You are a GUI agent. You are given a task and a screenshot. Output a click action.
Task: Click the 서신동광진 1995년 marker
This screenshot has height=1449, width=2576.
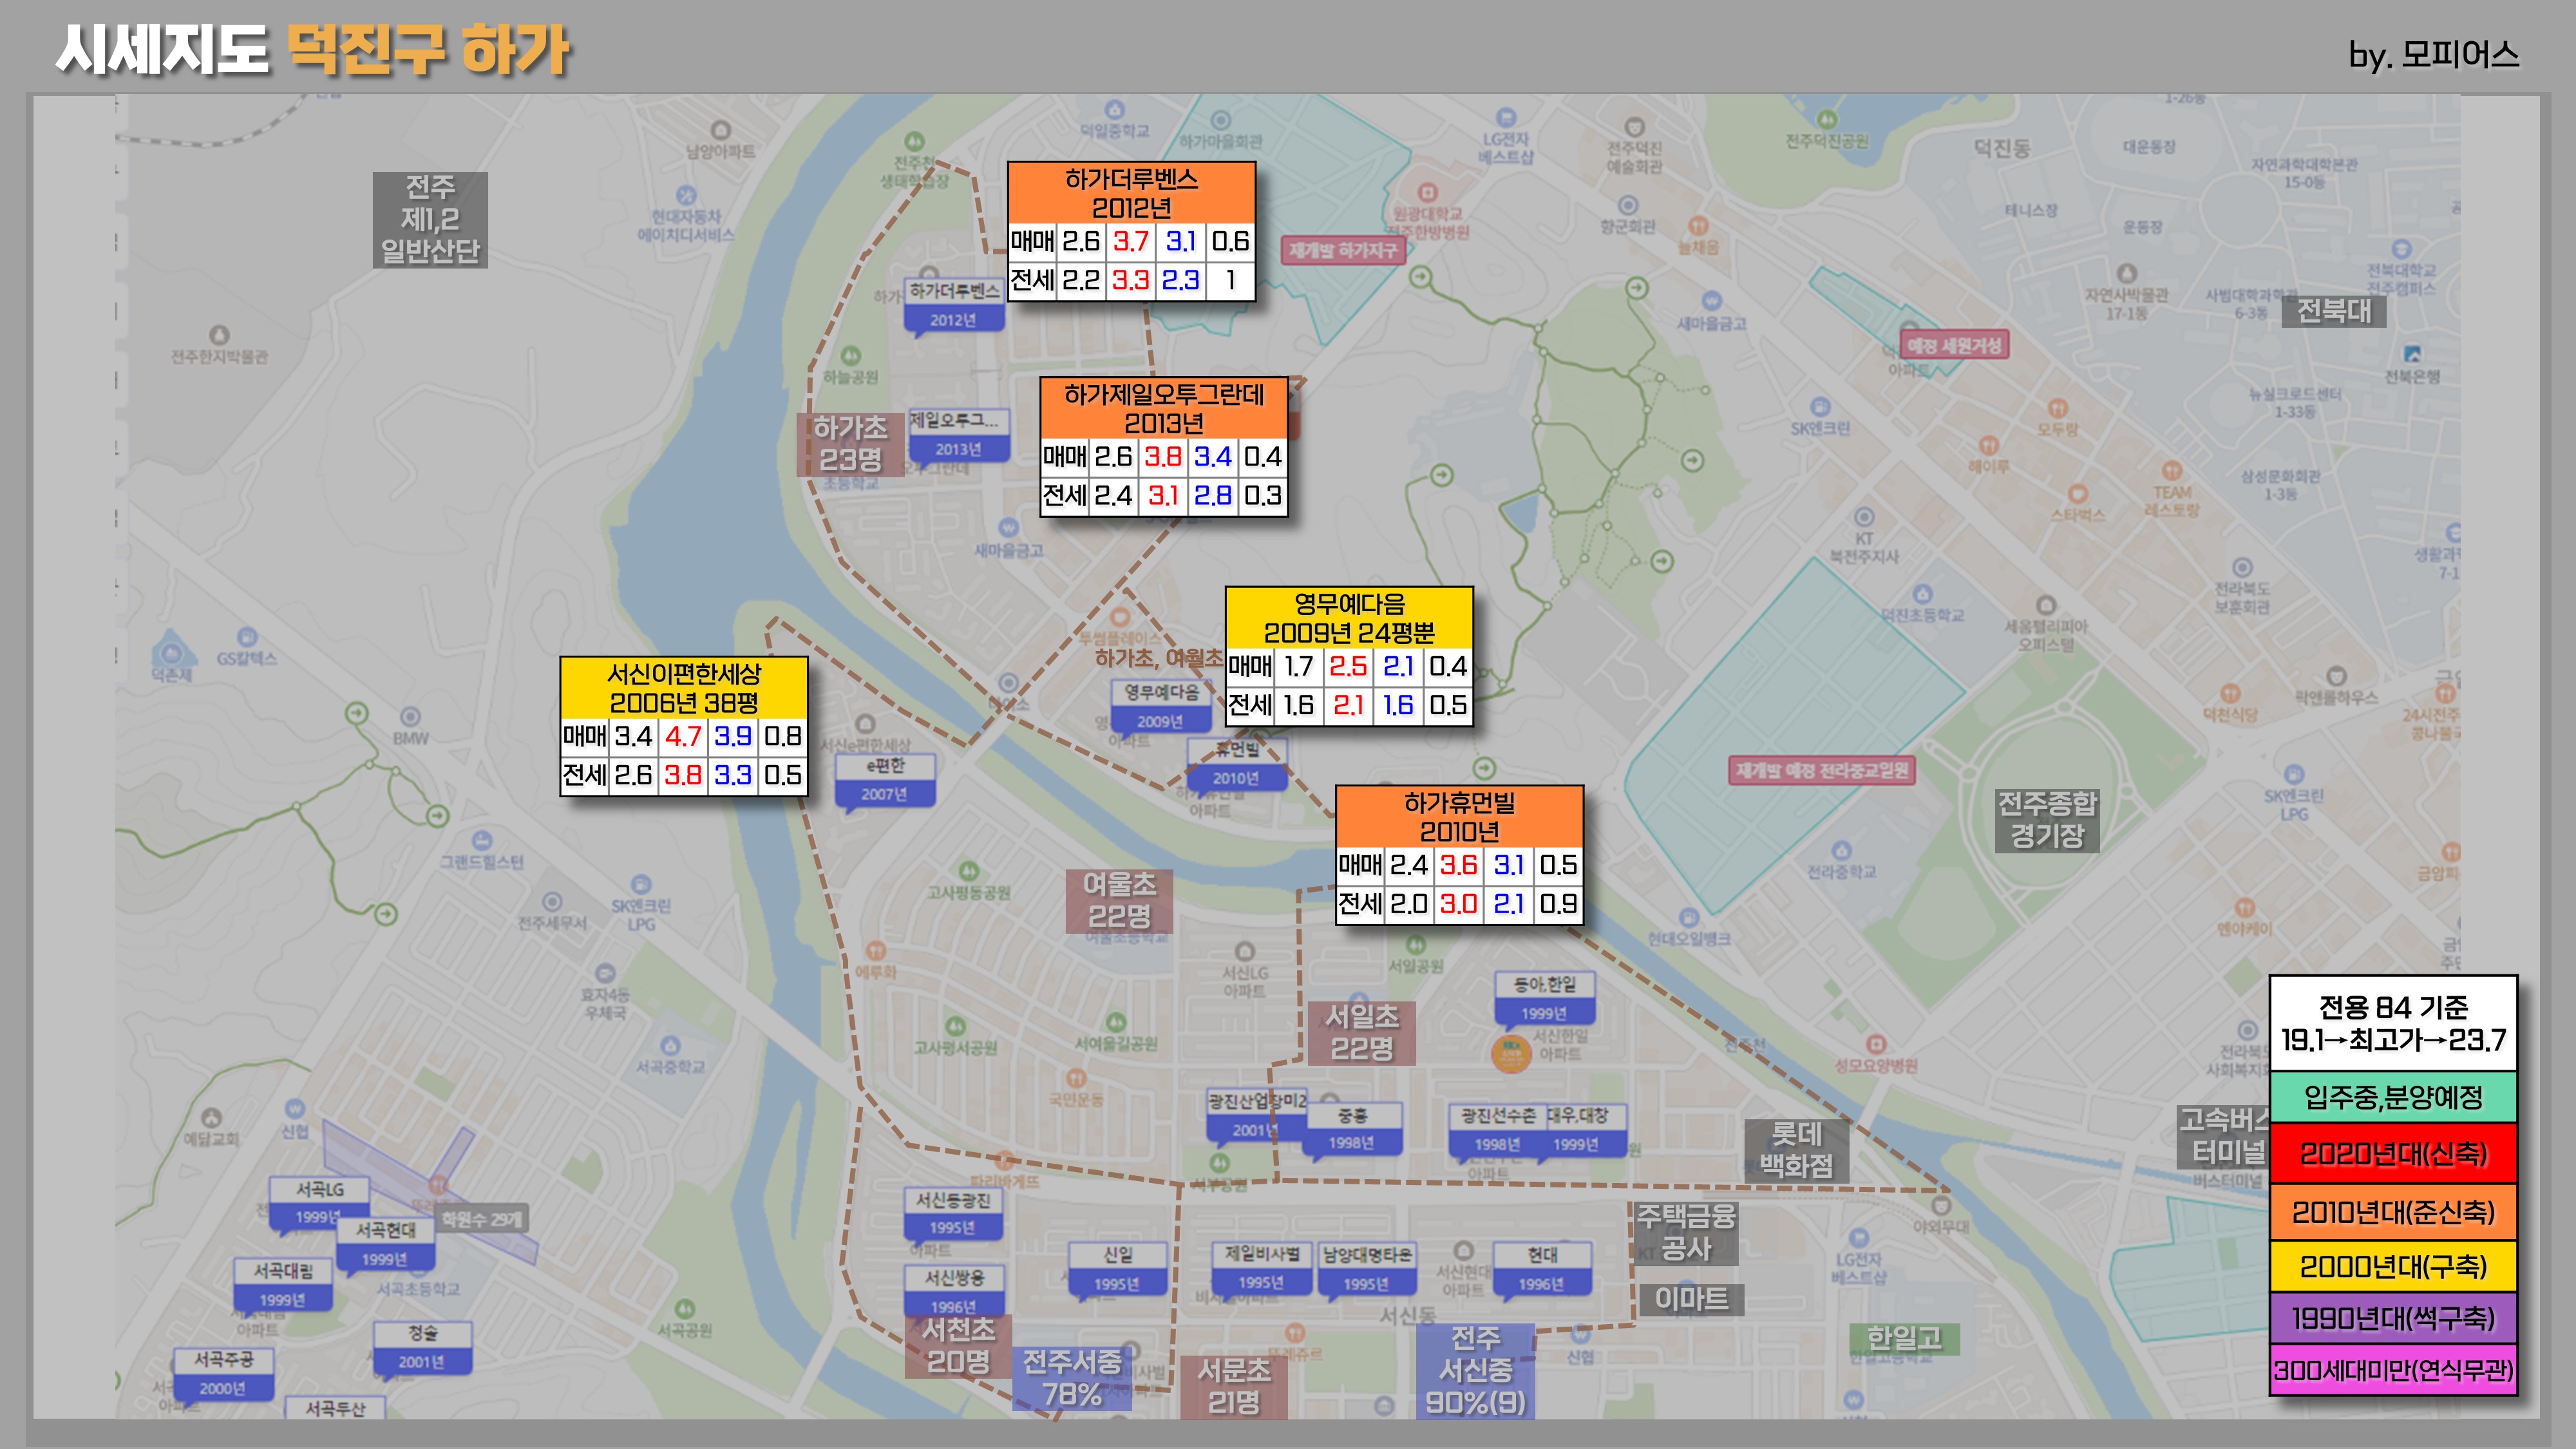click(953, 1213)
